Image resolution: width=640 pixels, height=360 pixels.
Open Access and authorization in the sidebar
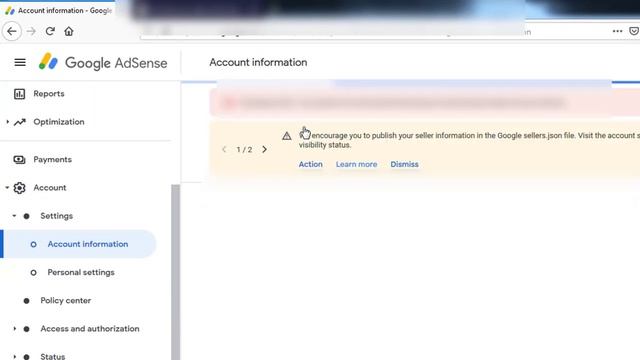click(90, 329)
